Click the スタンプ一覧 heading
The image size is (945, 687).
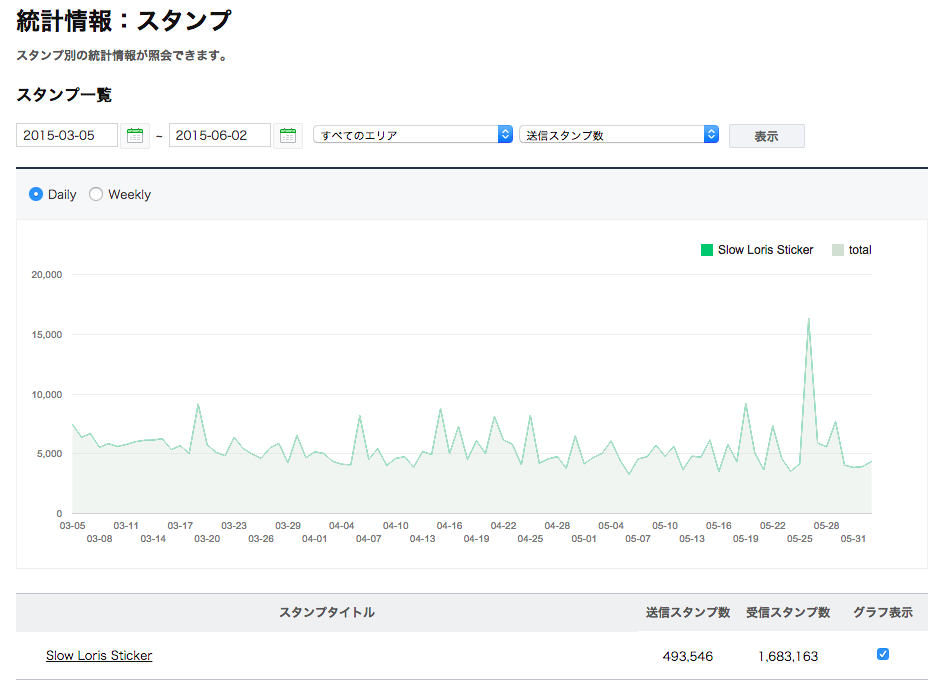pyautogui.click(x=64, y=95)
